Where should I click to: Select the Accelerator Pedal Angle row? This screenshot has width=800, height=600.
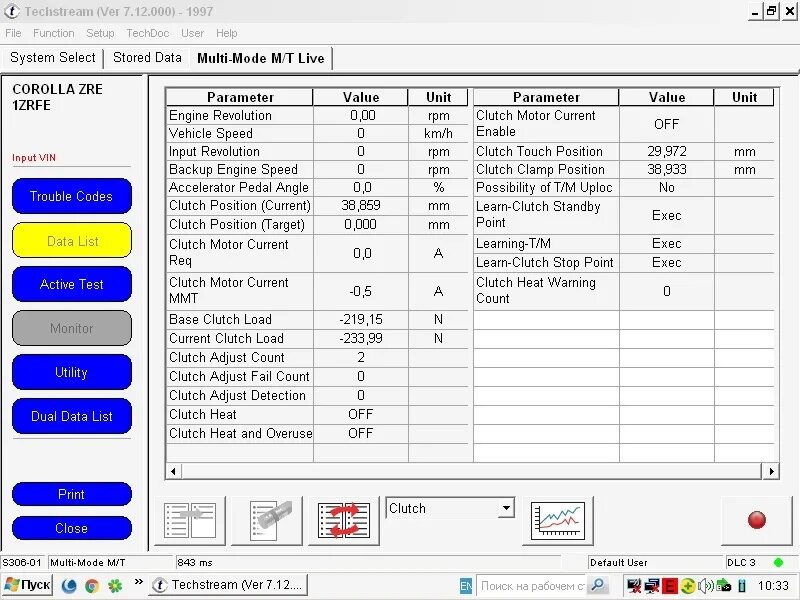click(316, 188)
